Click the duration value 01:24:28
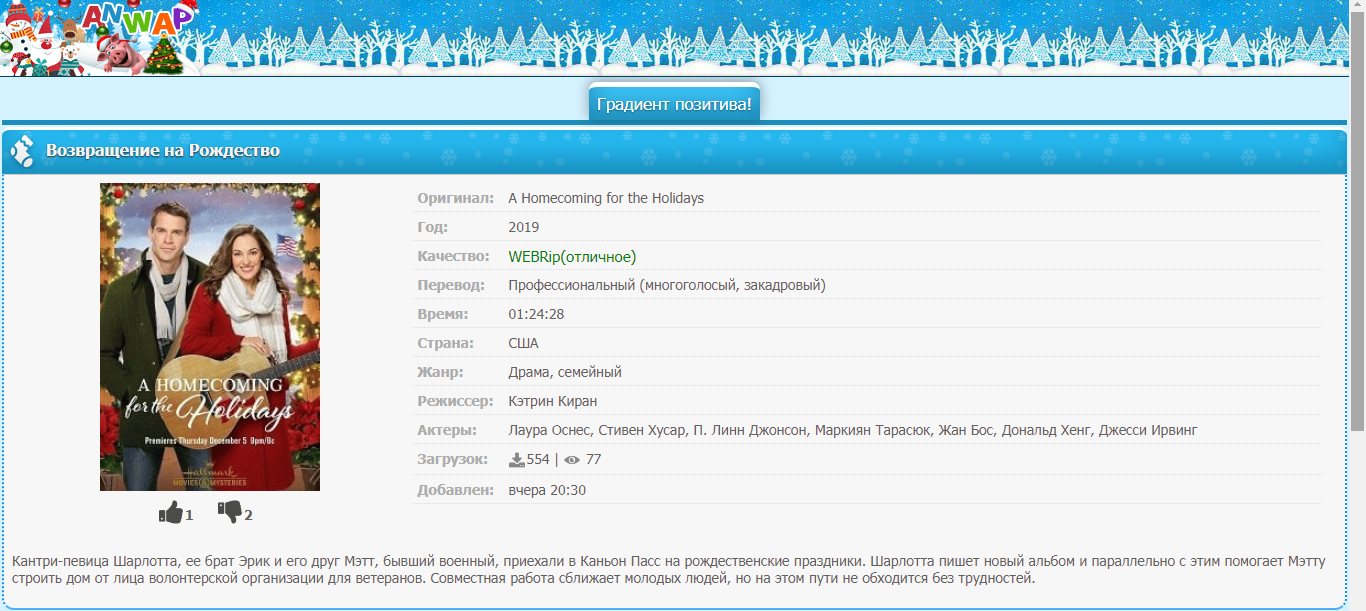The height and width of the screenshot is (611, 1366). [x=536, y=314]
